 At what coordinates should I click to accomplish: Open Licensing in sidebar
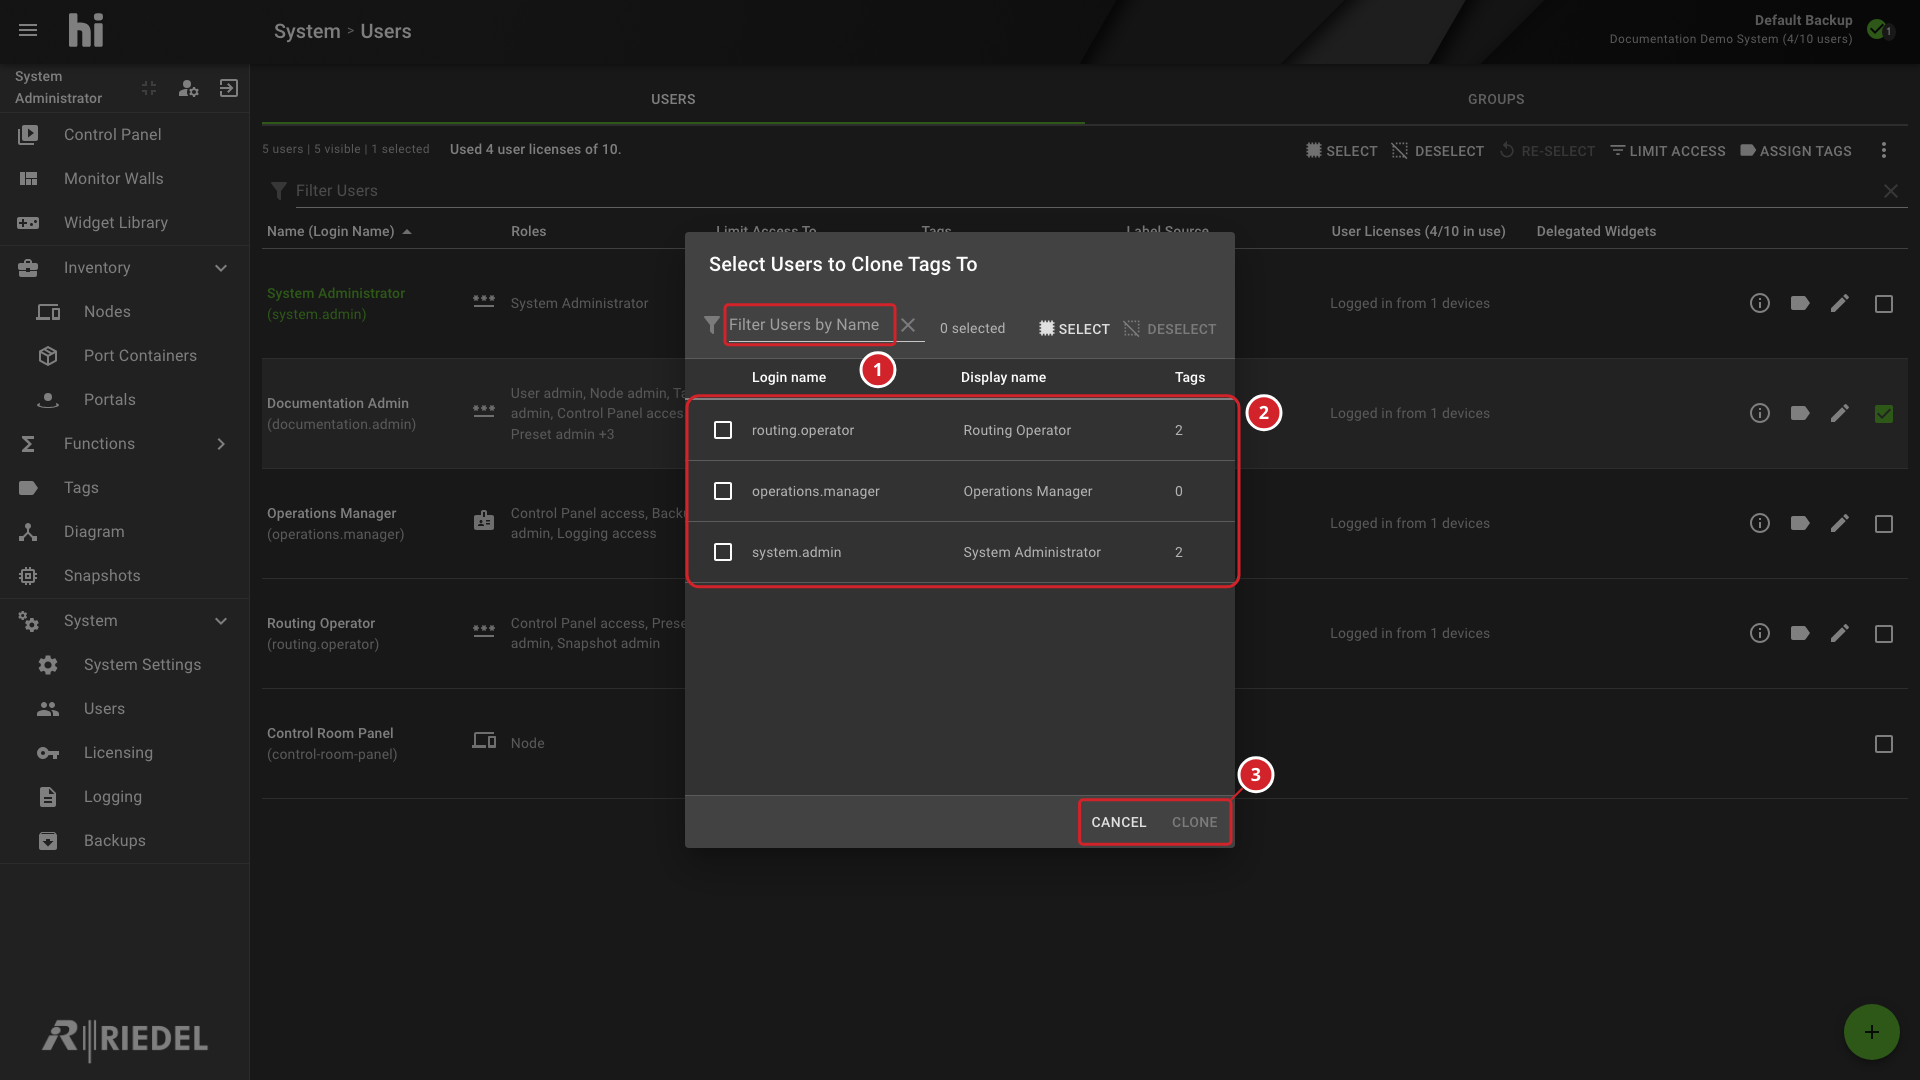click(125, 753)
